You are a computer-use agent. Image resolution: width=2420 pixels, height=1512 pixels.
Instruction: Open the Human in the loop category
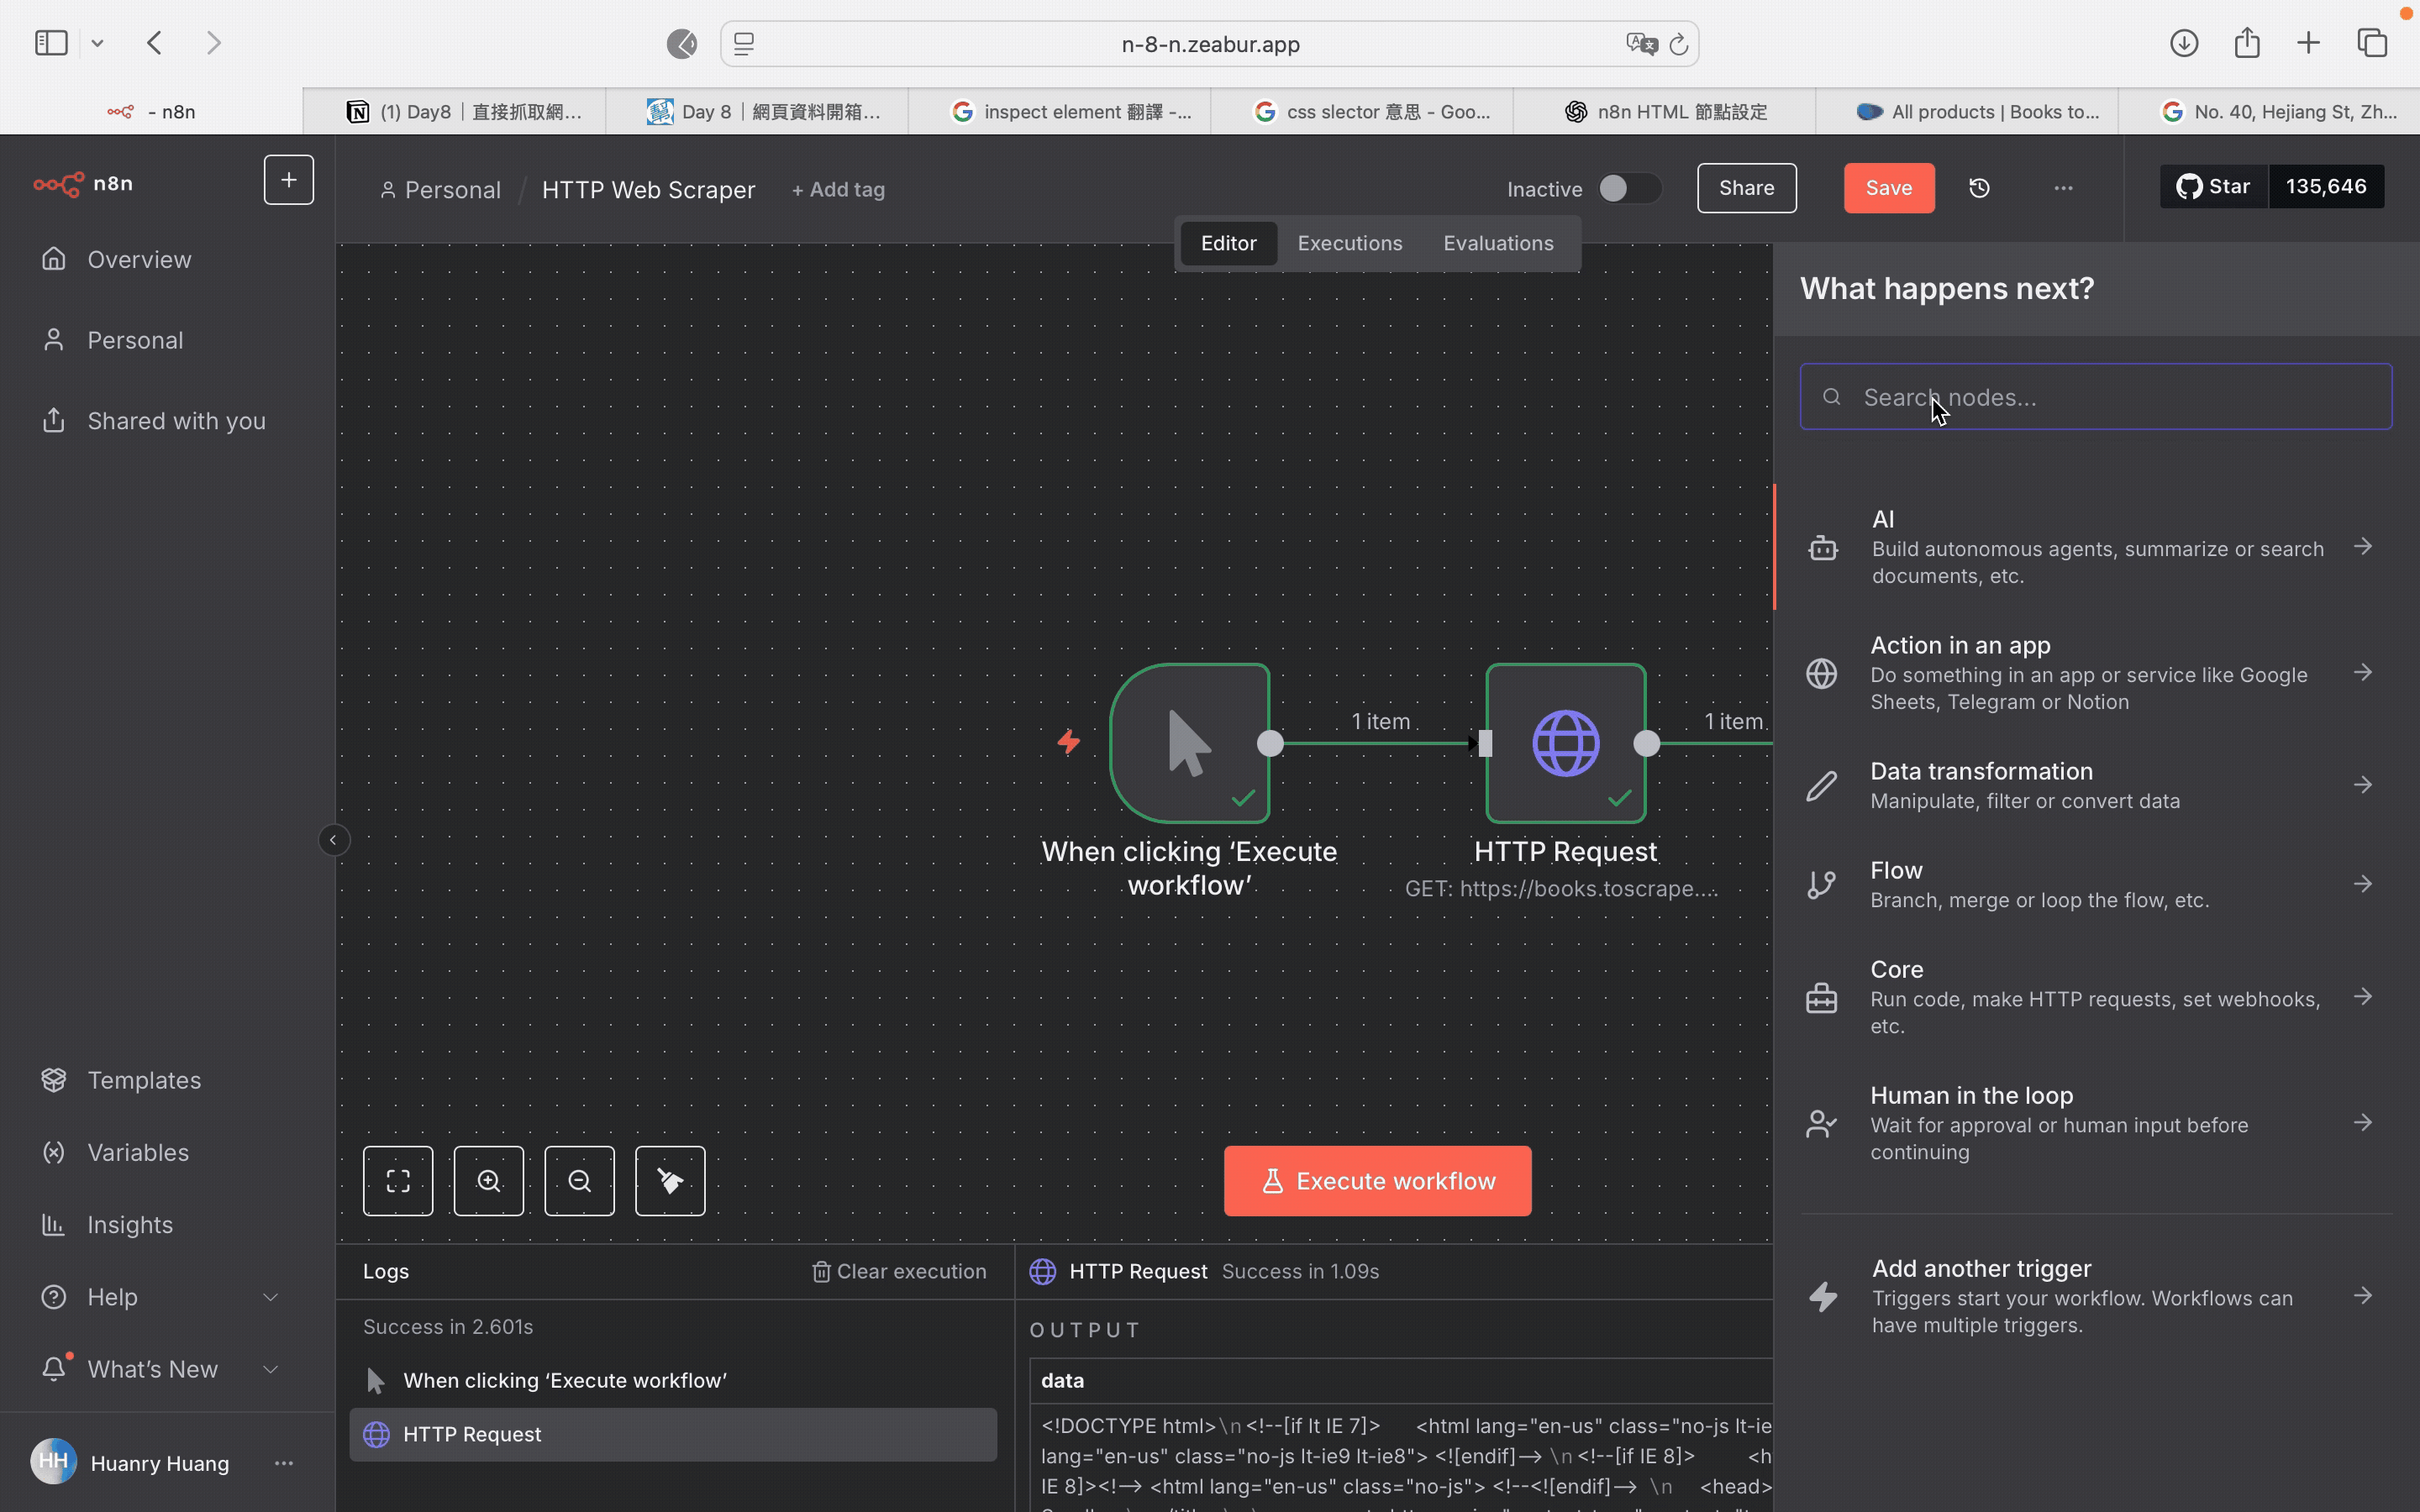point(2096,1123)
